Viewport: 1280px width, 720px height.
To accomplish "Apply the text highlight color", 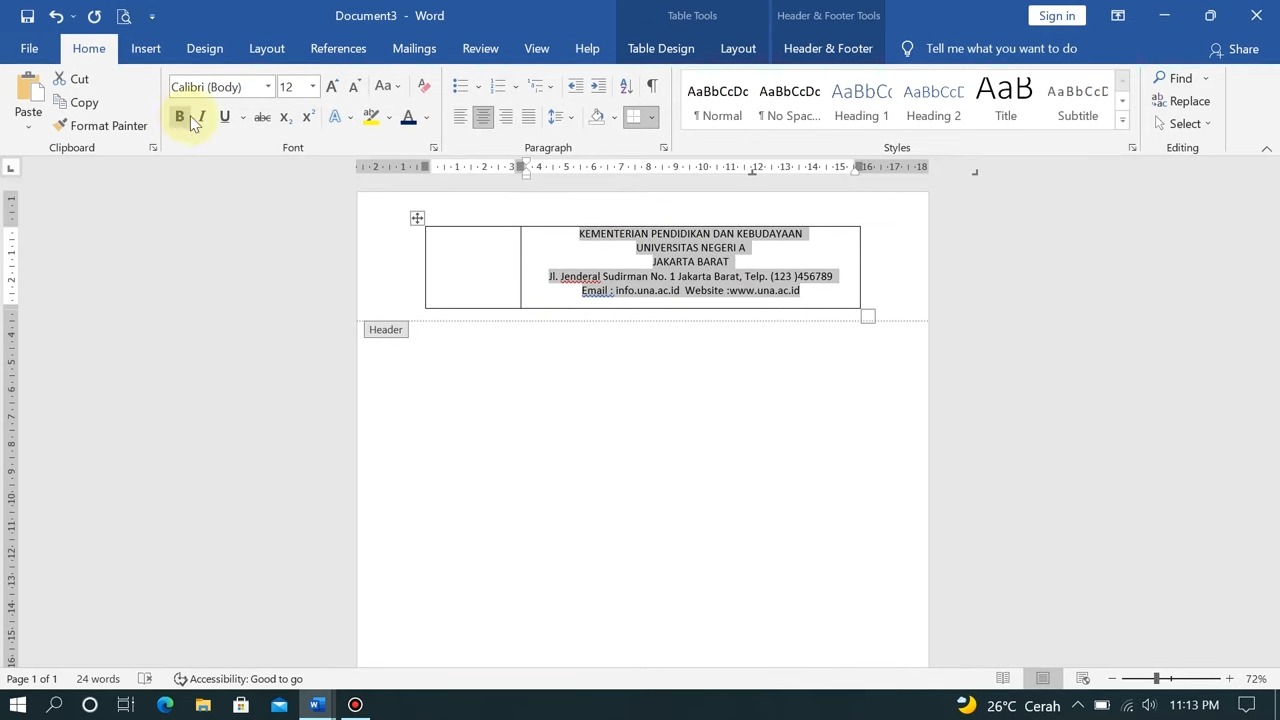I will point(371,117).
